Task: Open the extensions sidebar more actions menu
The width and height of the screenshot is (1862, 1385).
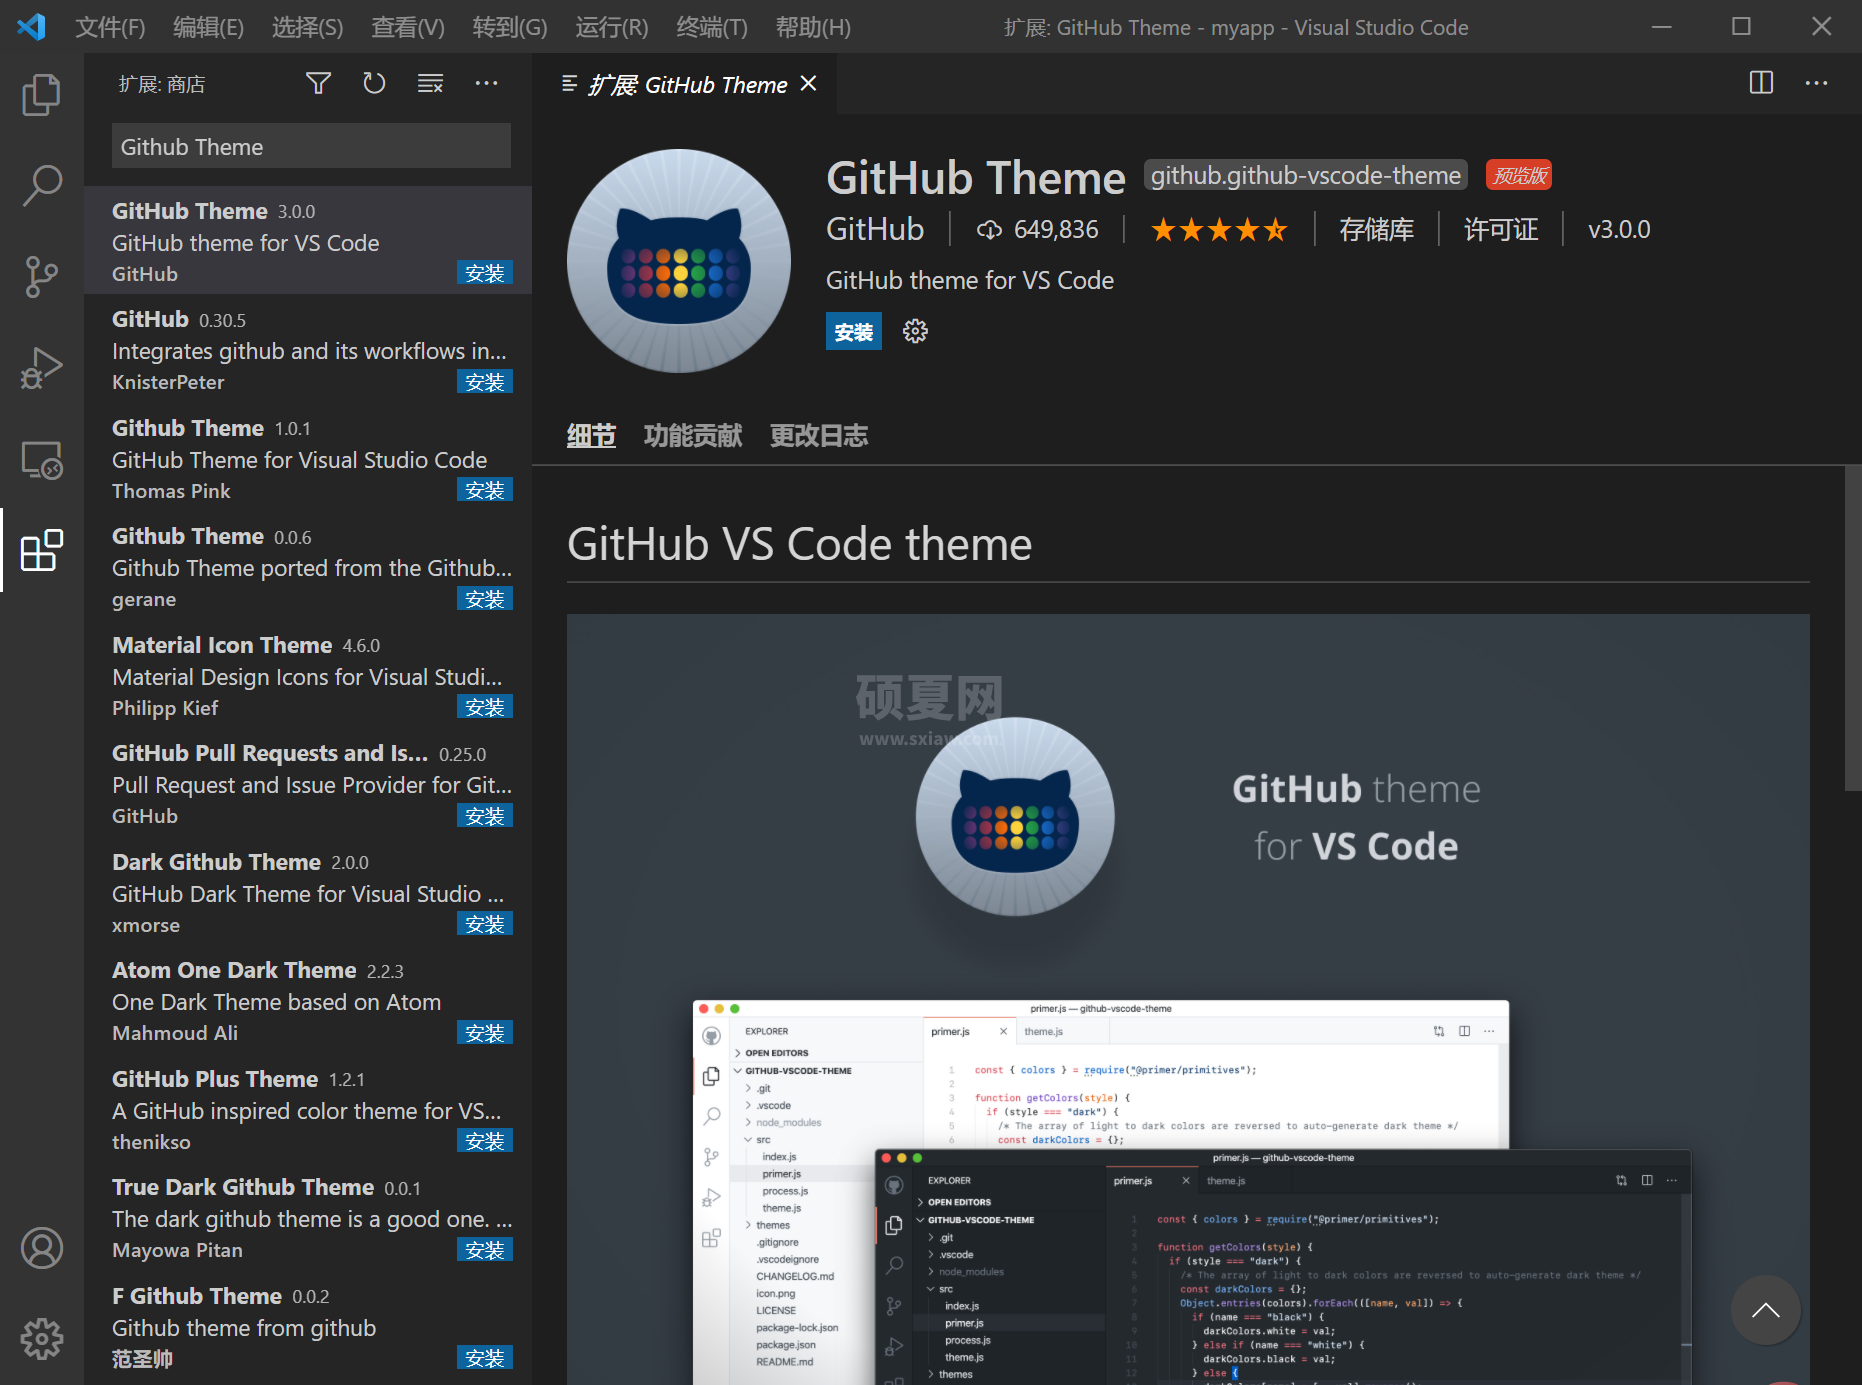Action: point(486,84)
